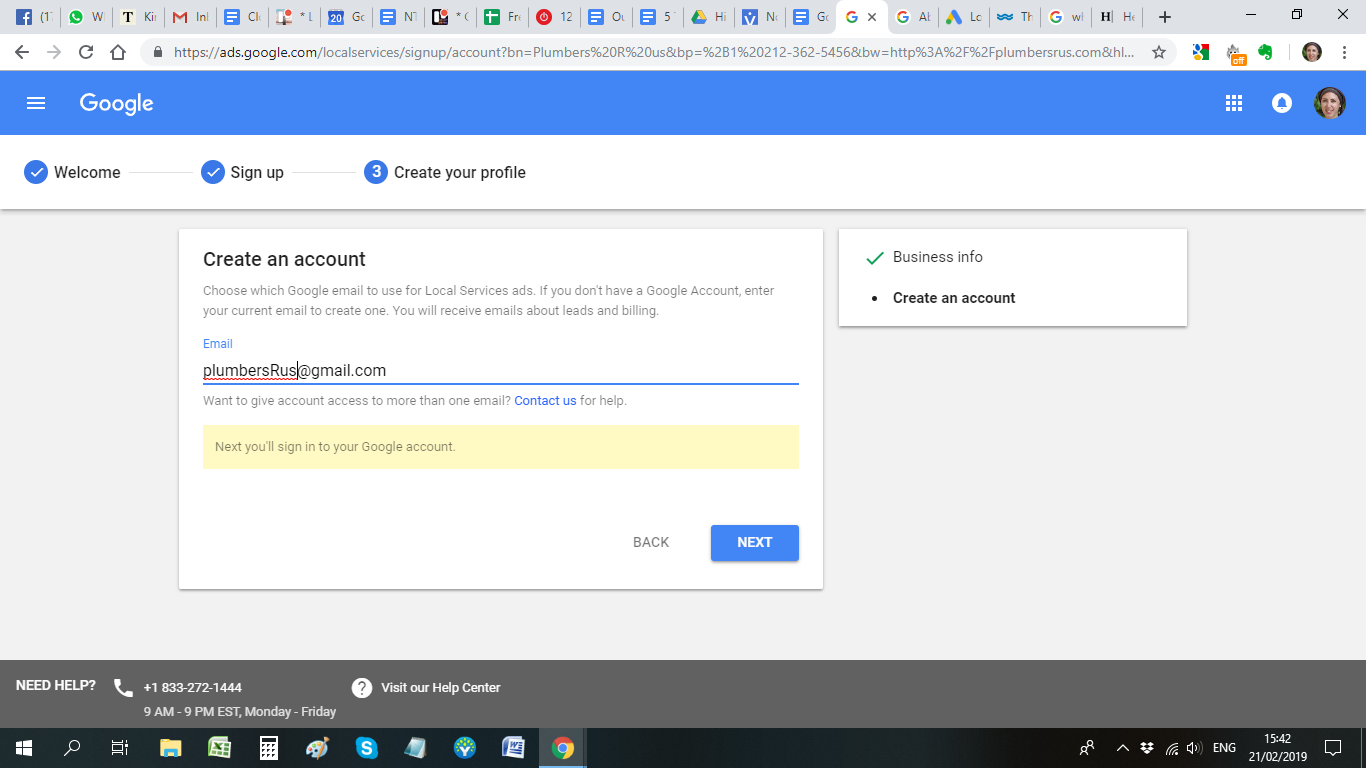Open the People icon on the taskbar
The width and height of the screenshot is (1366, 768).
tap(1087, 748)
